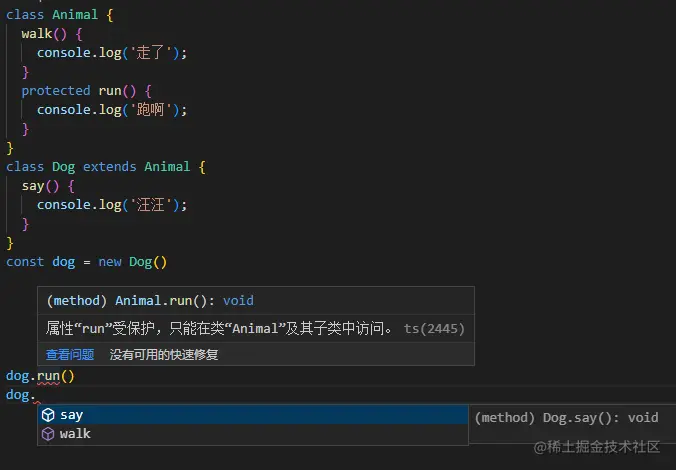This screenshot has height=470, width=676.
Task: Click the (method) Dog.say(): void detail
Action: (x=566, y=417)
